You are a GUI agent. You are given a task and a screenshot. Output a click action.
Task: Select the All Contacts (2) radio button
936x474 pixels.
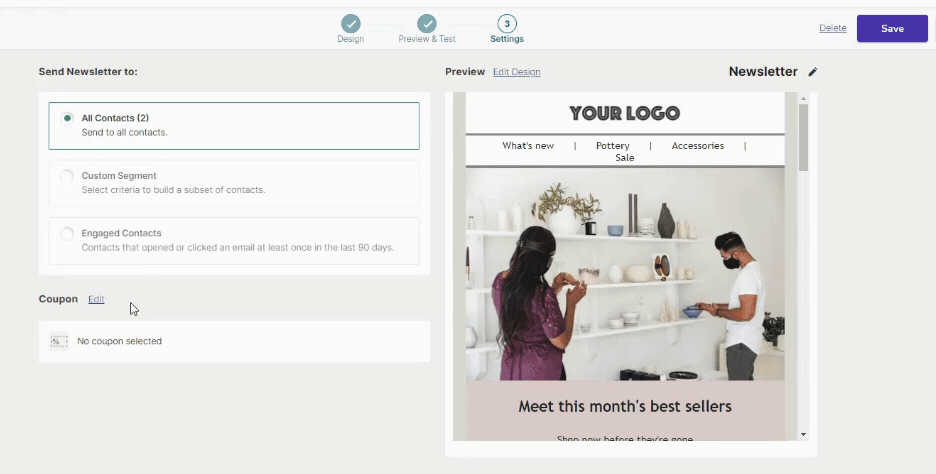click(x=67, y=118)
